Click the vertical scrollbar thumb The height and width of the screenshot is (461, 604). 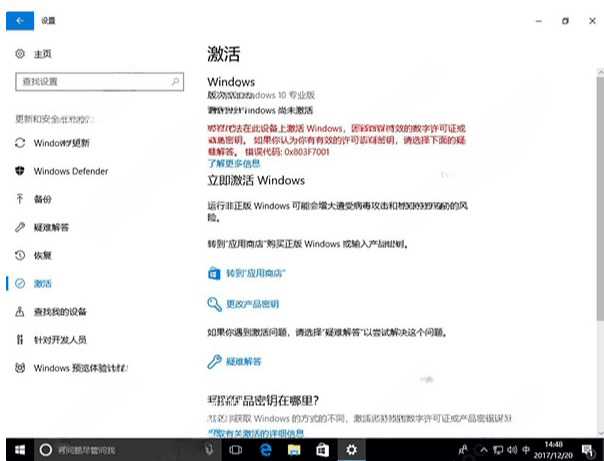pos(600,198)
